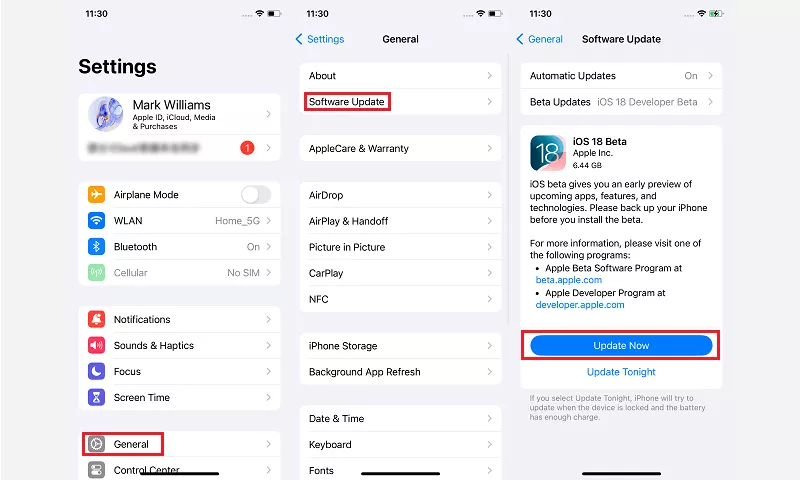Tap the General gear icon

coord(96,444)
